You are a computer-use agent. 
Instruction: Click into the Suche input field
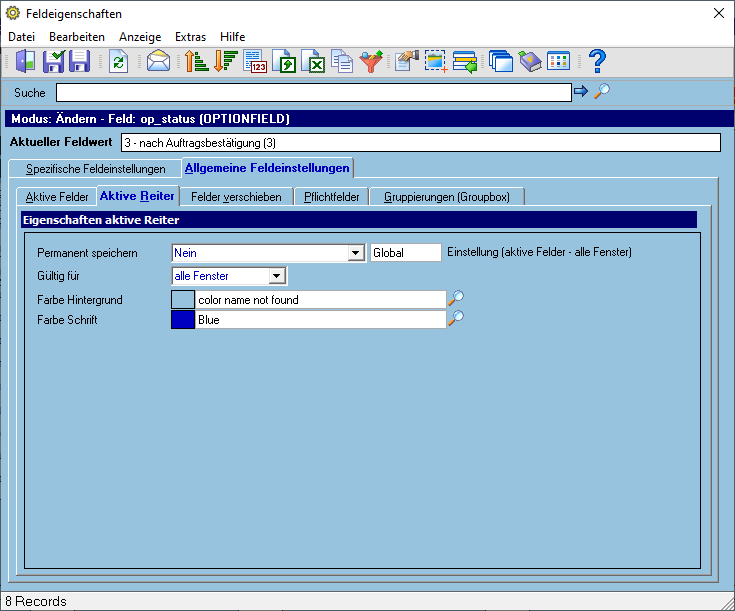[314, 92]
